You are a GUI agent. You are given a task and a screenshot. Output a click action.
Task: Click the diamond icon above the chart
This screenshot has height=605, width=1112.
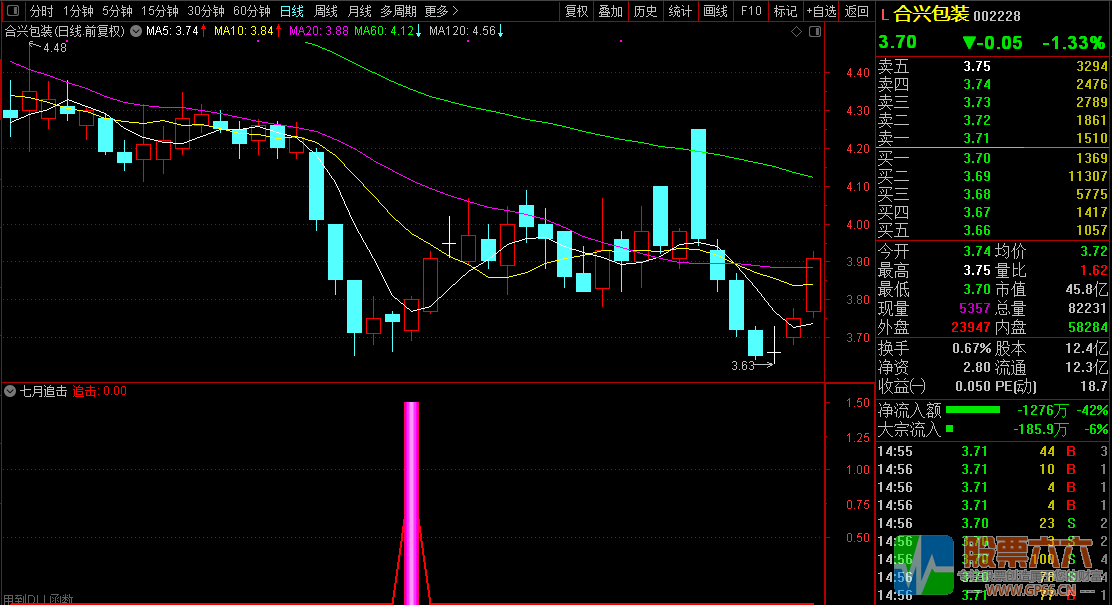[797, 32]
